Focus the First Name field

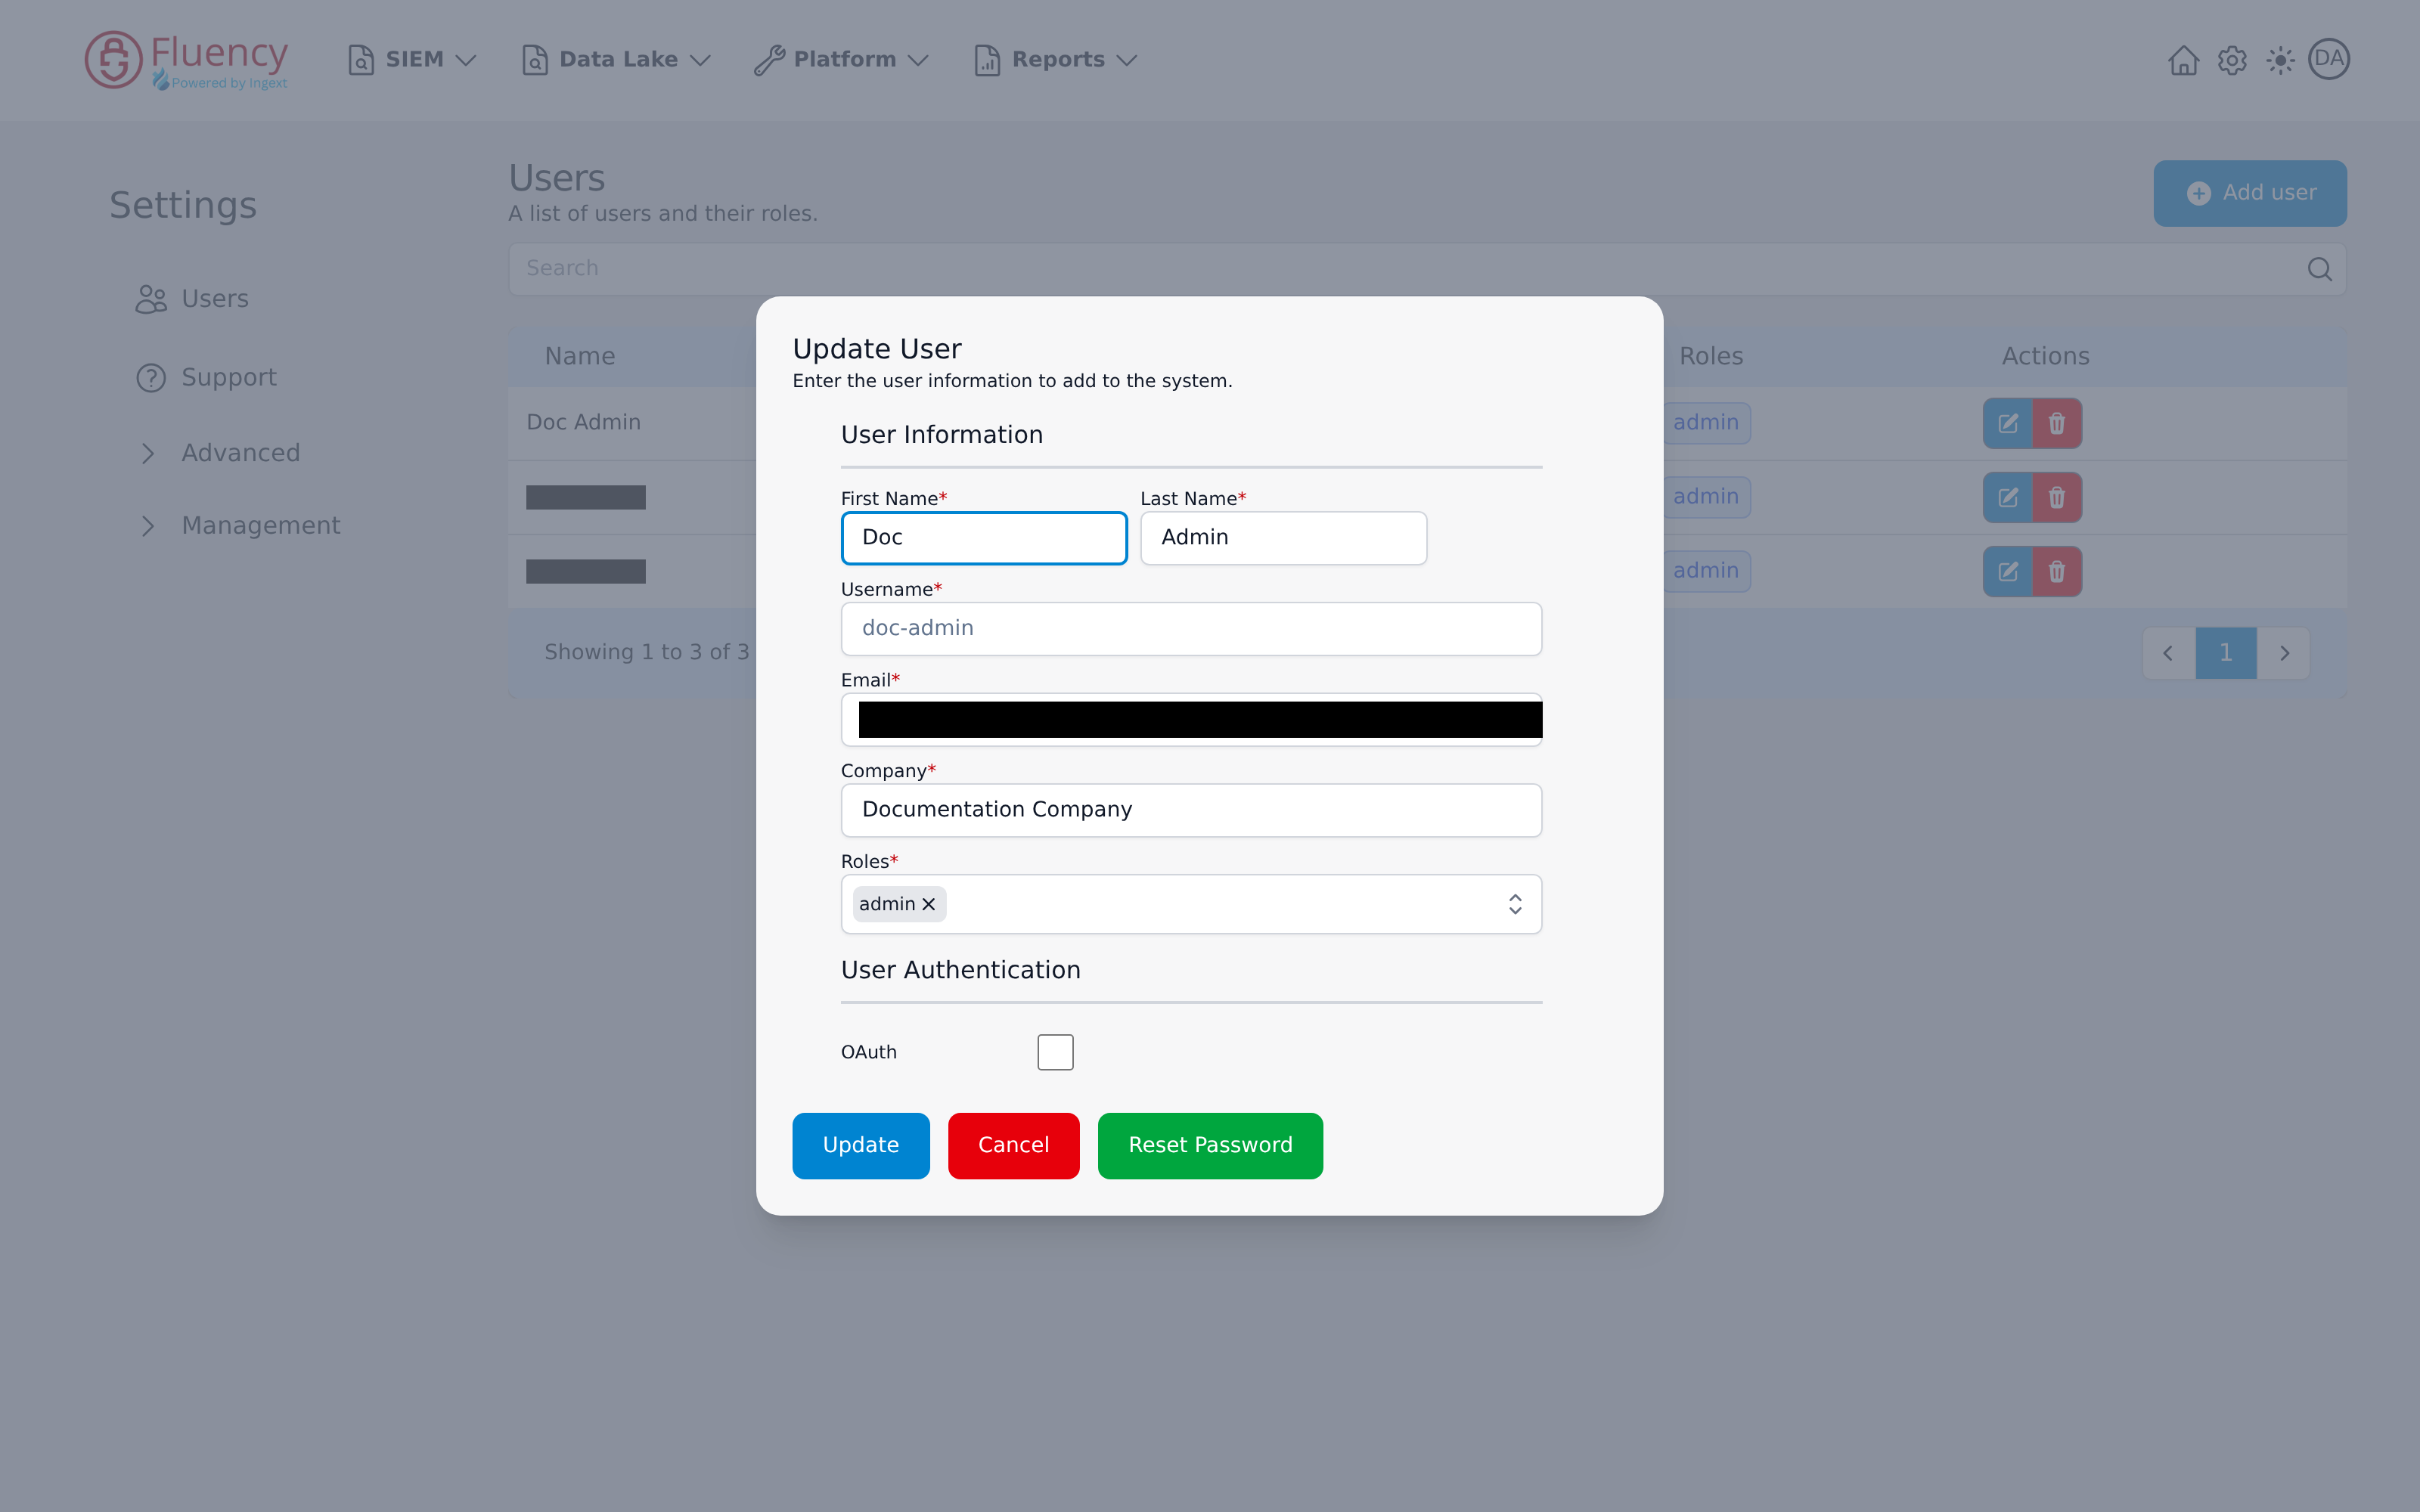coord(984,538)
